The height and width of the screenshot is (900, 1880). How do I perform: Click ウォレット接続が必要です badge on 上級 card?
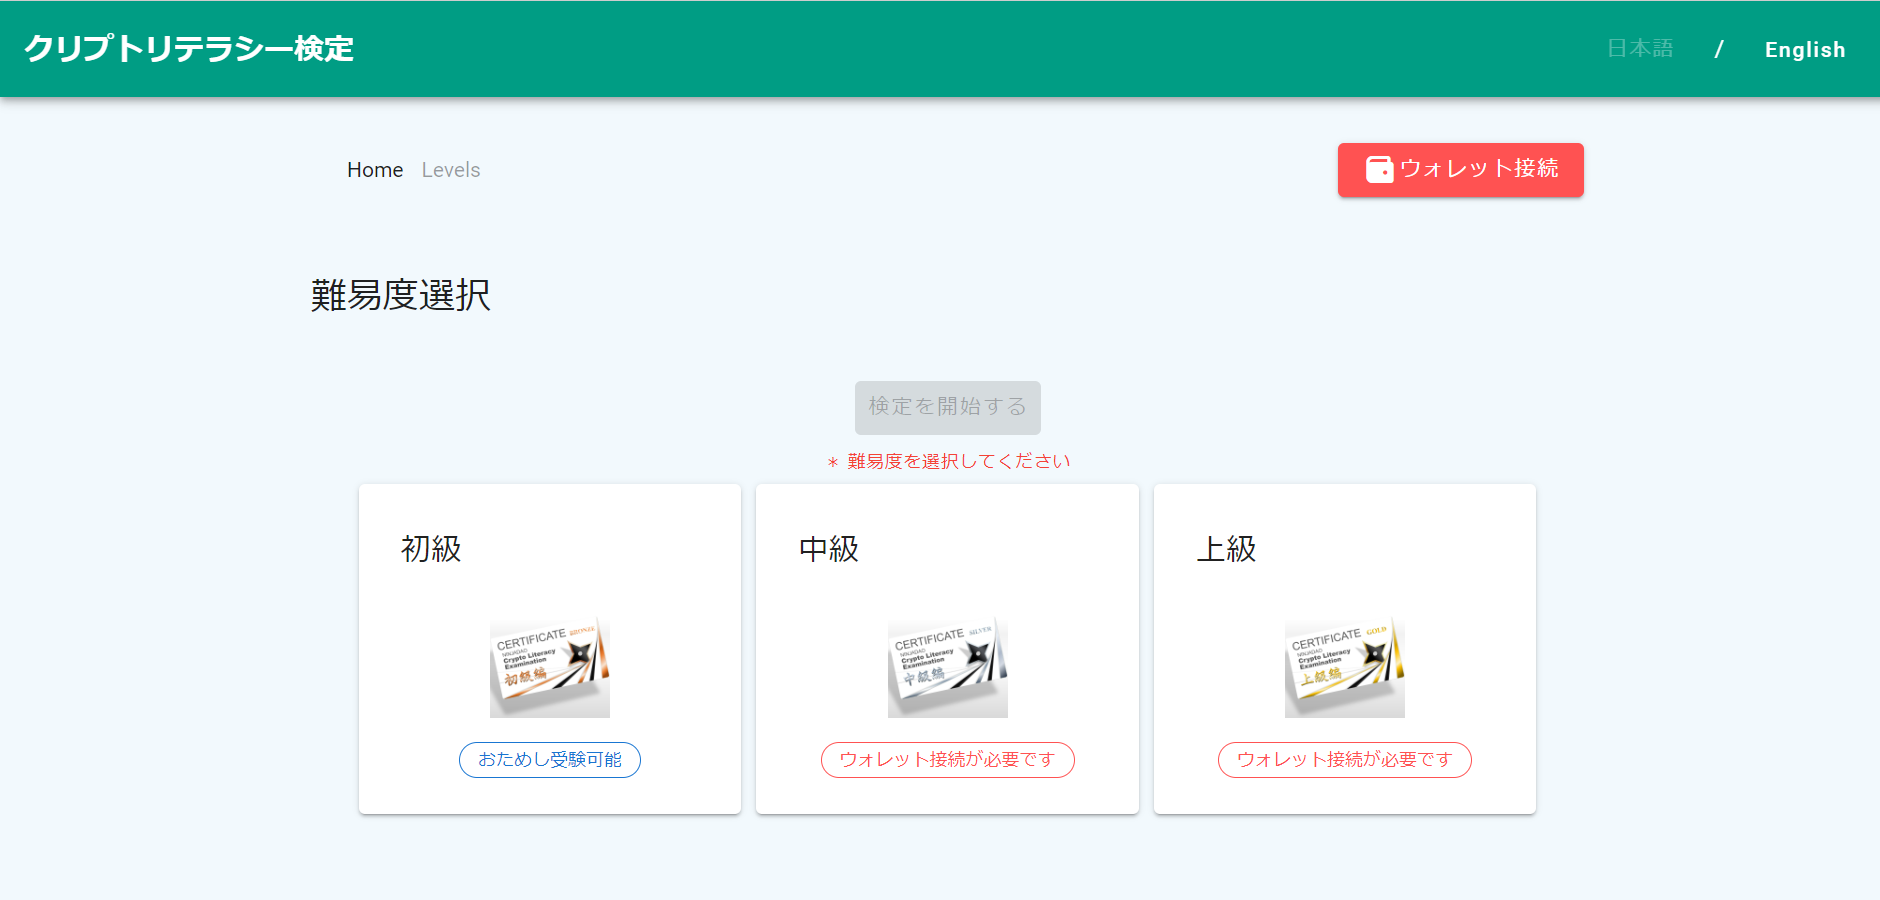tap(1345, 760)
